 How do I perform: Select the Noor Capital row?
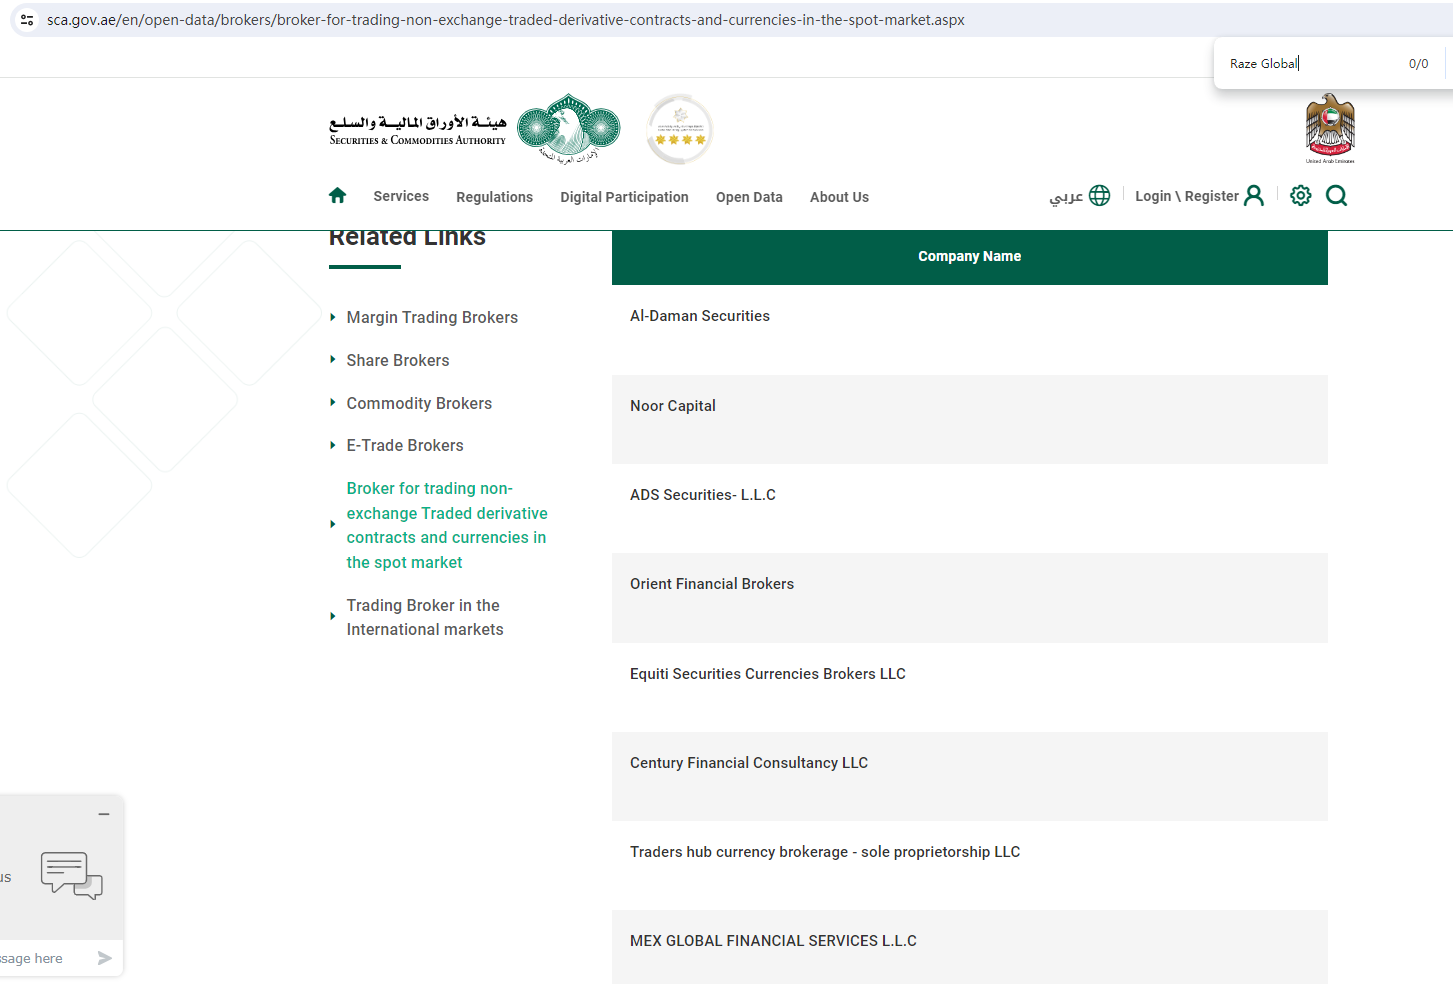970,420
